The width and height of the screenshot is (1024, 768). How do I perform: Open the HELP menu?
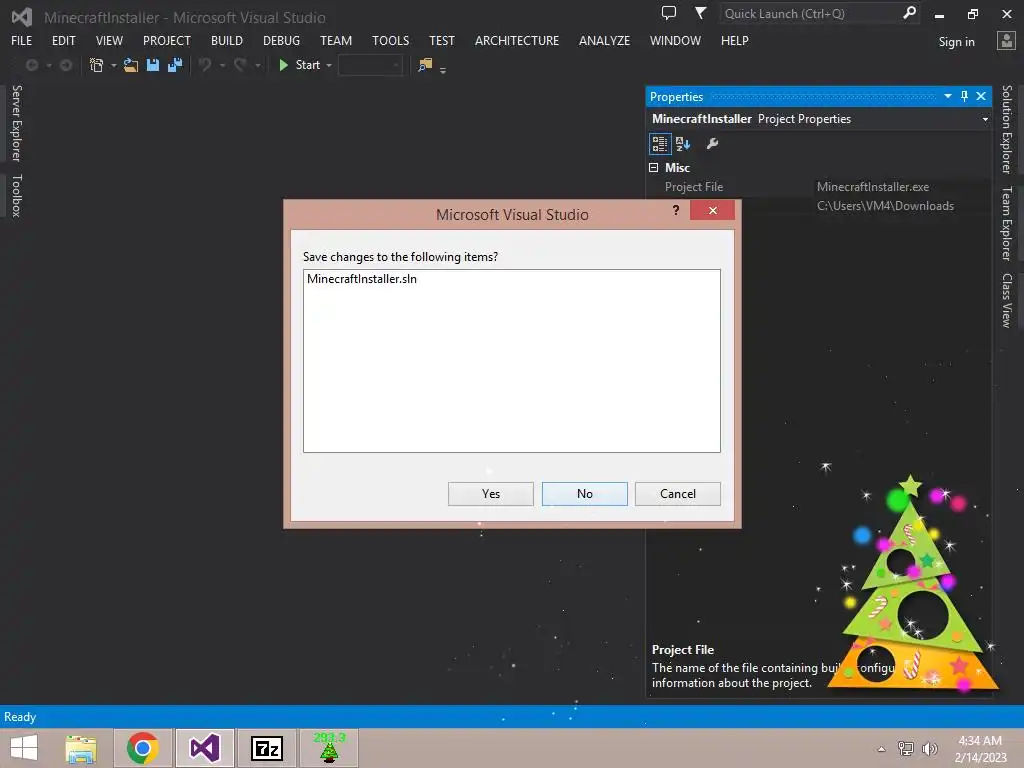click(x=734, y=40)
